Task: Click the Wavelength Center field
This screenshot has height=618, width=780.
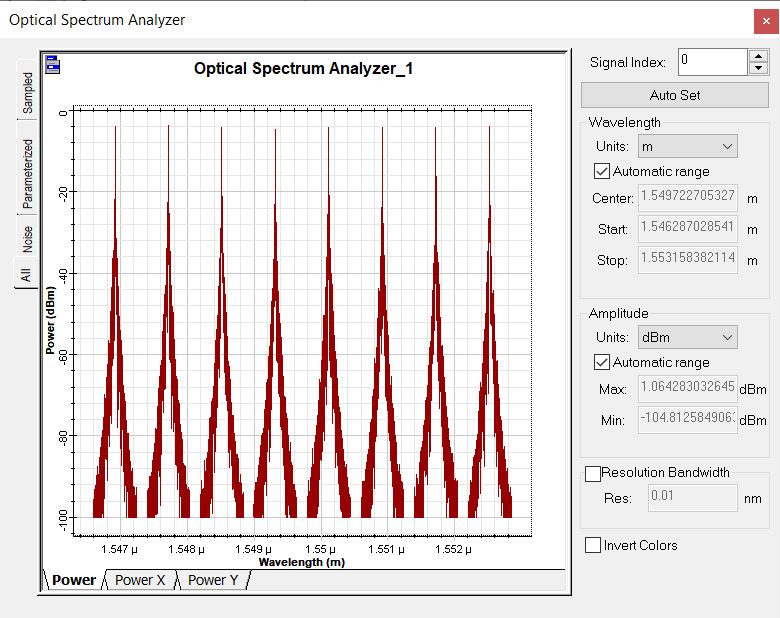Action: (687, 198)
